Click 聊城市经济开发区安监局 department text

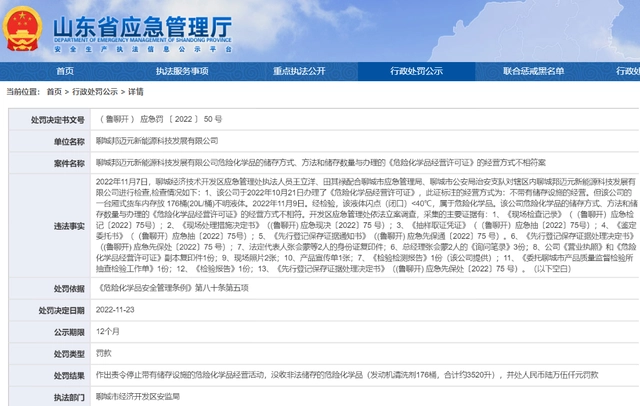[138, 397]
